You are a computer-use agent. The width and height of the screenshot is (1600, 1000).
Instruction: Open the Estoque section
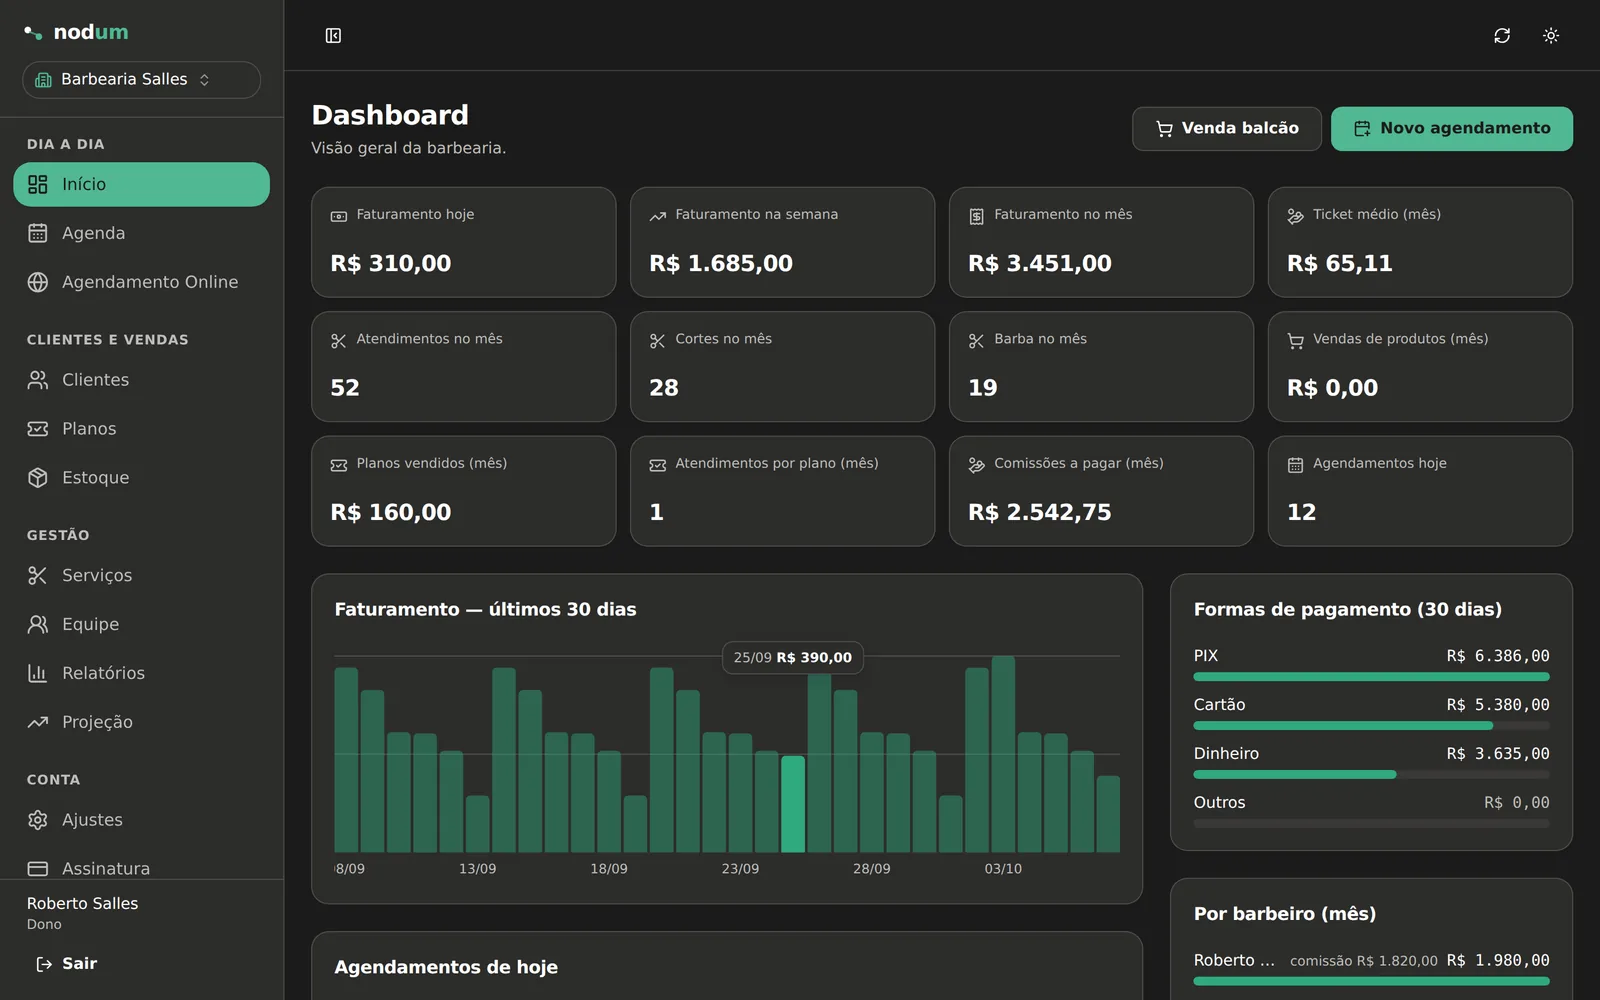[x=141, y=478]
